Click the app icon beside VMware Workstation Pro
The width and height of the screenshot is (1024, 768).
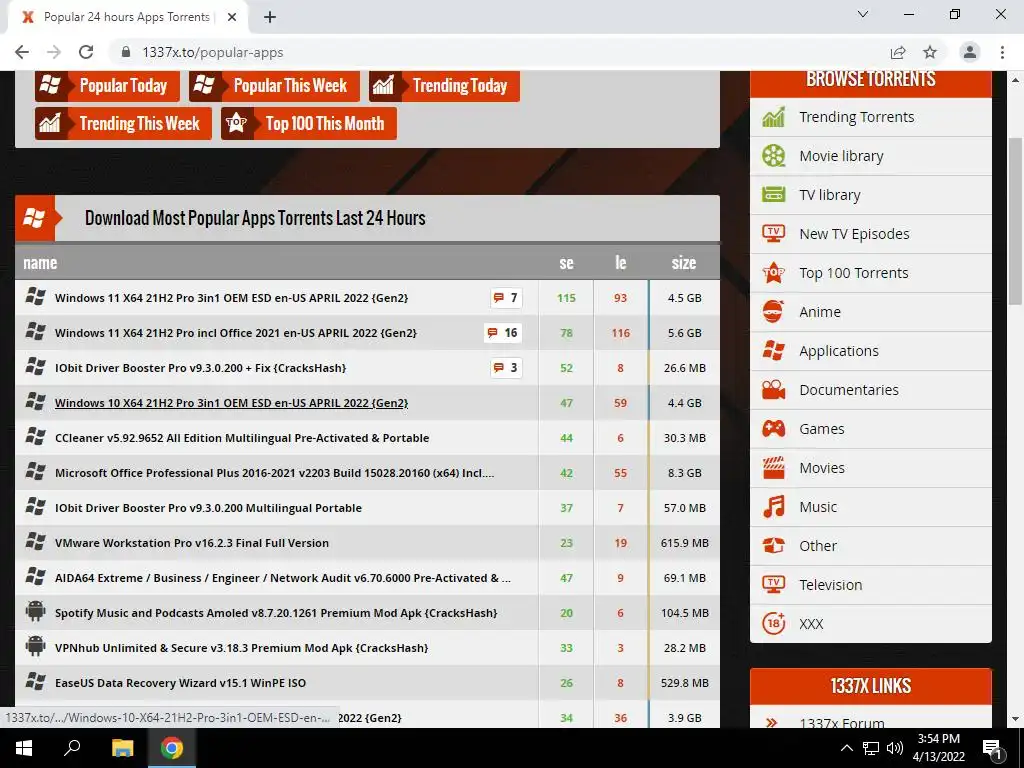(x=35, y=542)
